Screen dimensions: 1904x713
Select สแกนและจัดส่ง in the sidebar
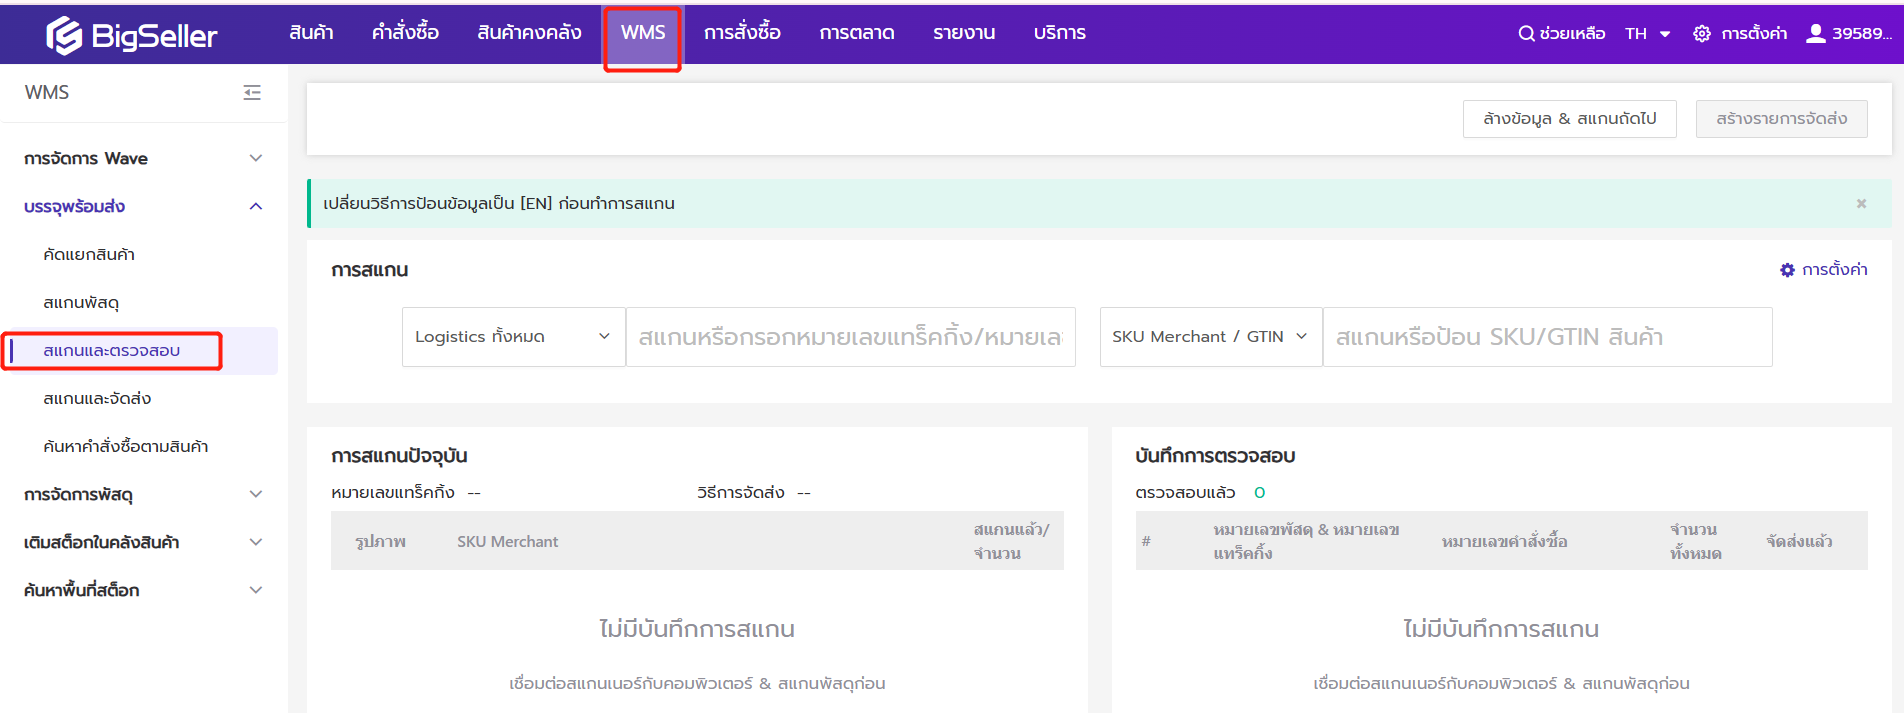pos(97,398)
